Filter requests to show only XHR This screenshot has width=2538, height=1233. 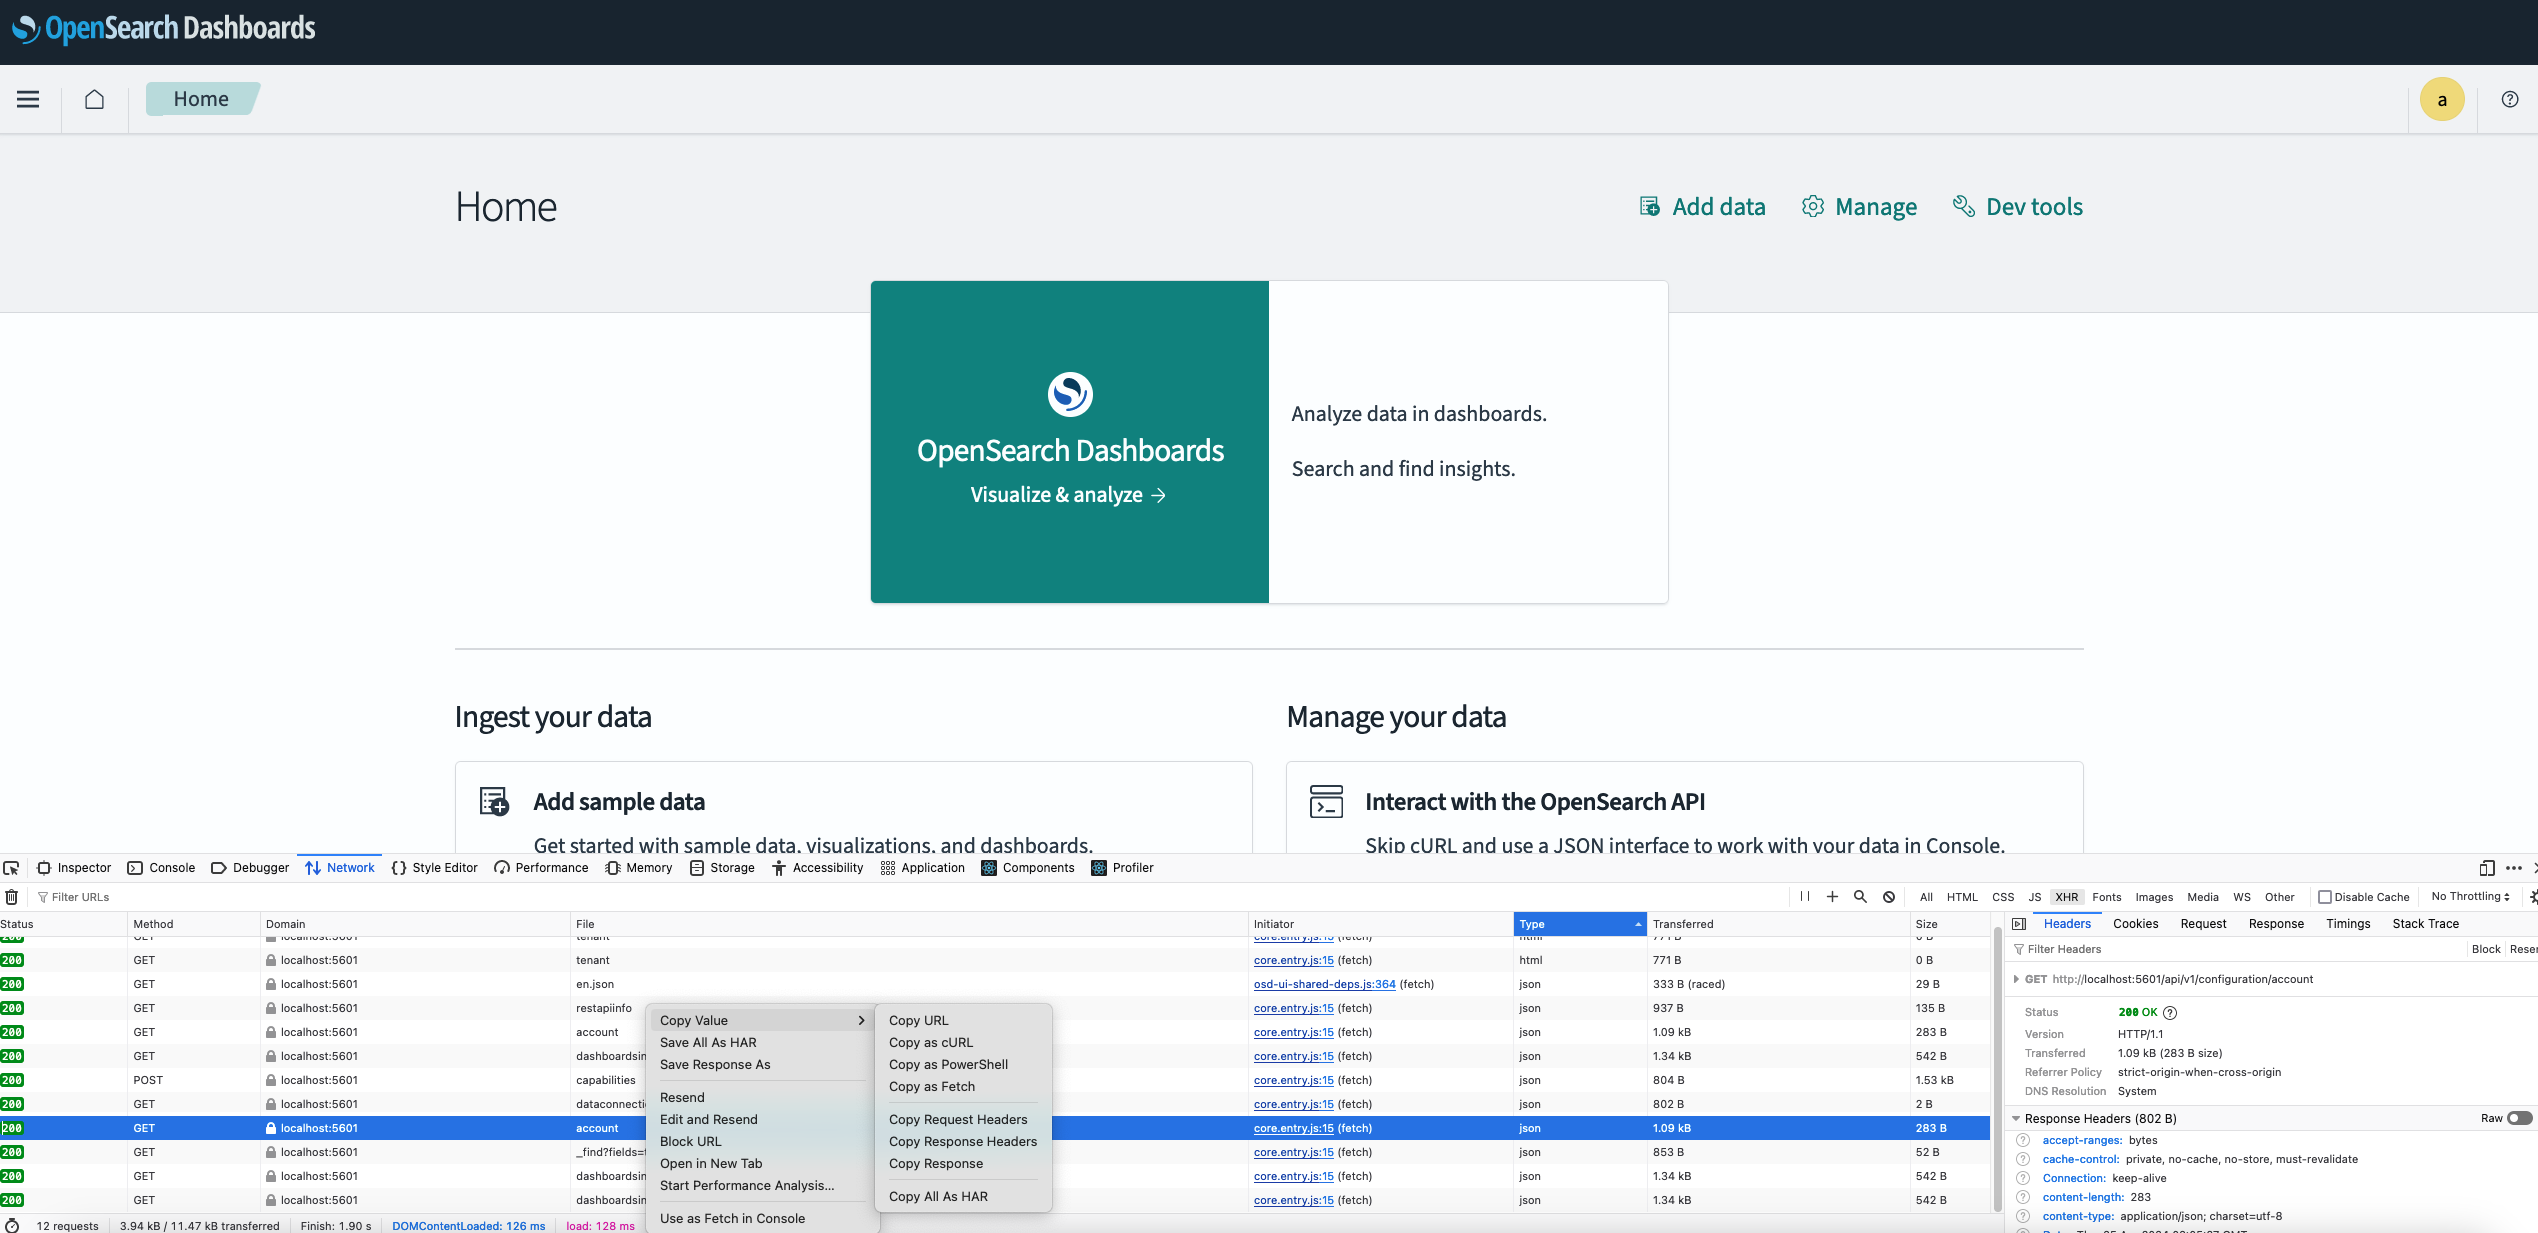coord(2066,897)
